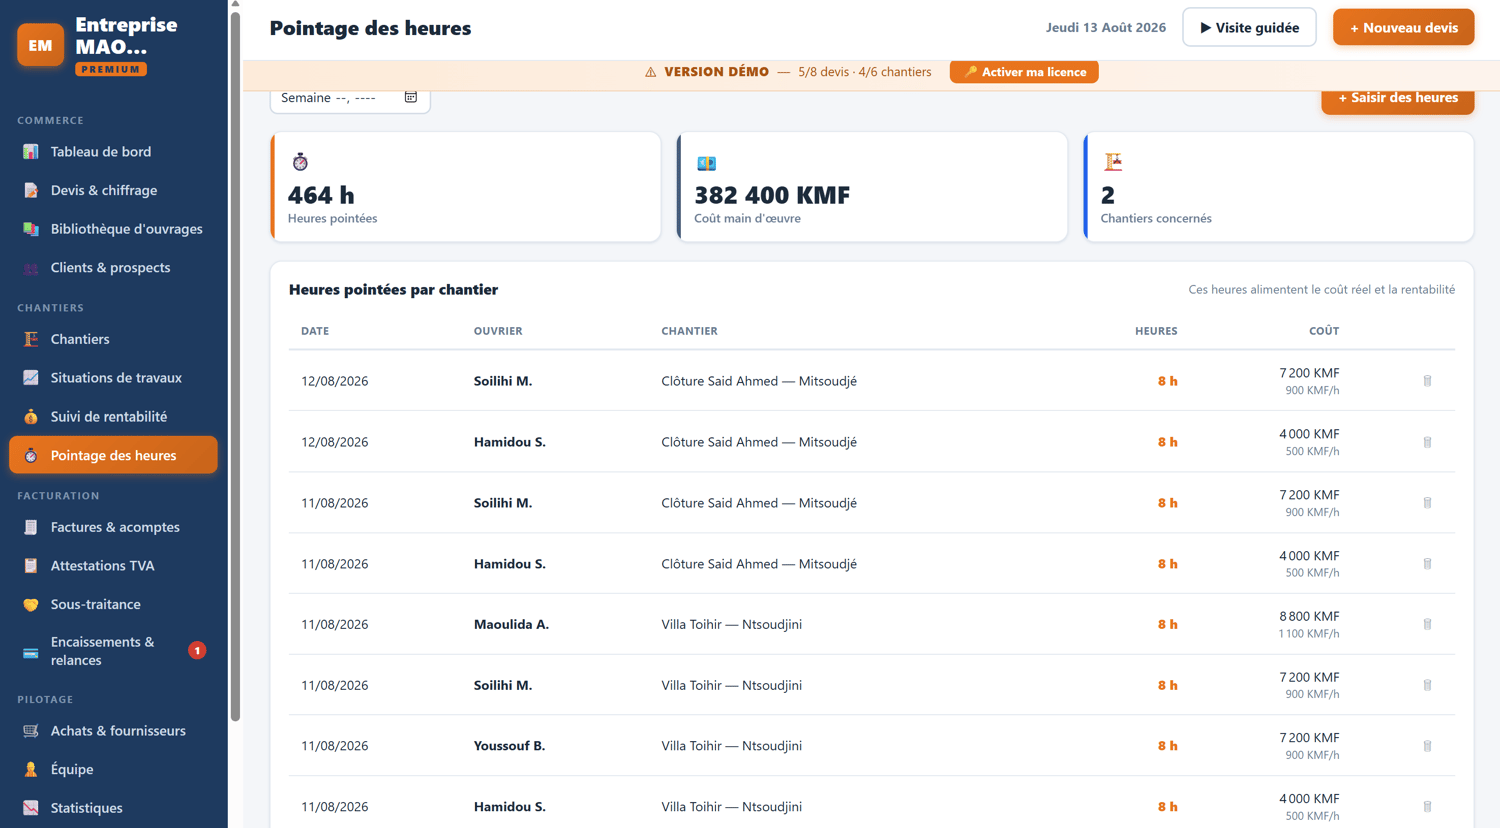The width and height of the screenshot is (1500, 828).
Task: Open Statistiques page
Action: click(x=113, y=808)
